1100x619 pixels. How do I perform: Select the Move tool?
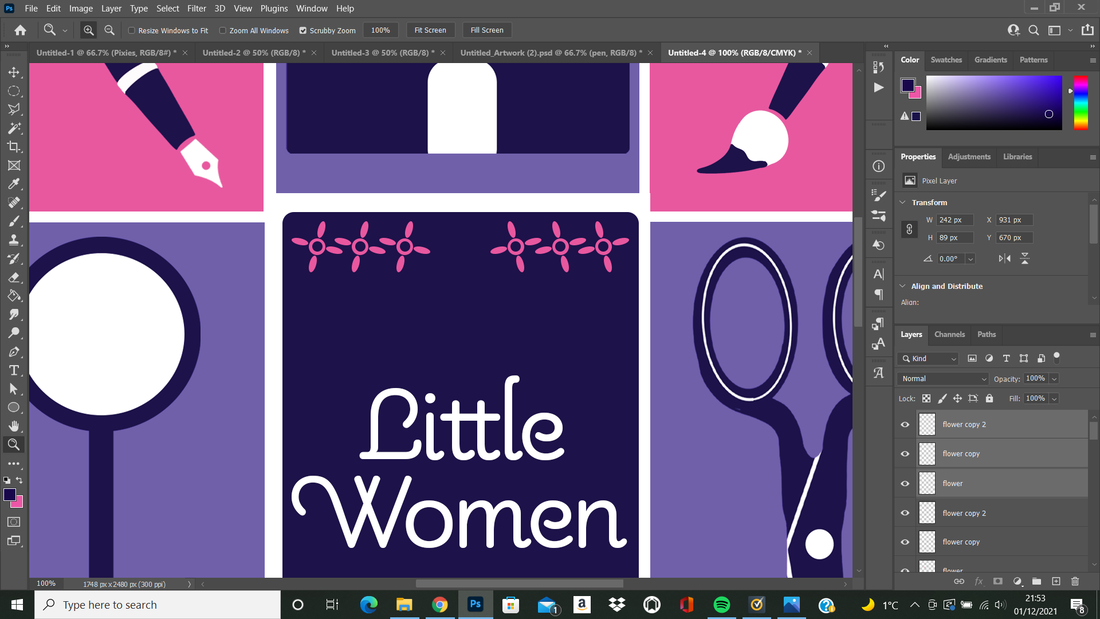[13, 72]
